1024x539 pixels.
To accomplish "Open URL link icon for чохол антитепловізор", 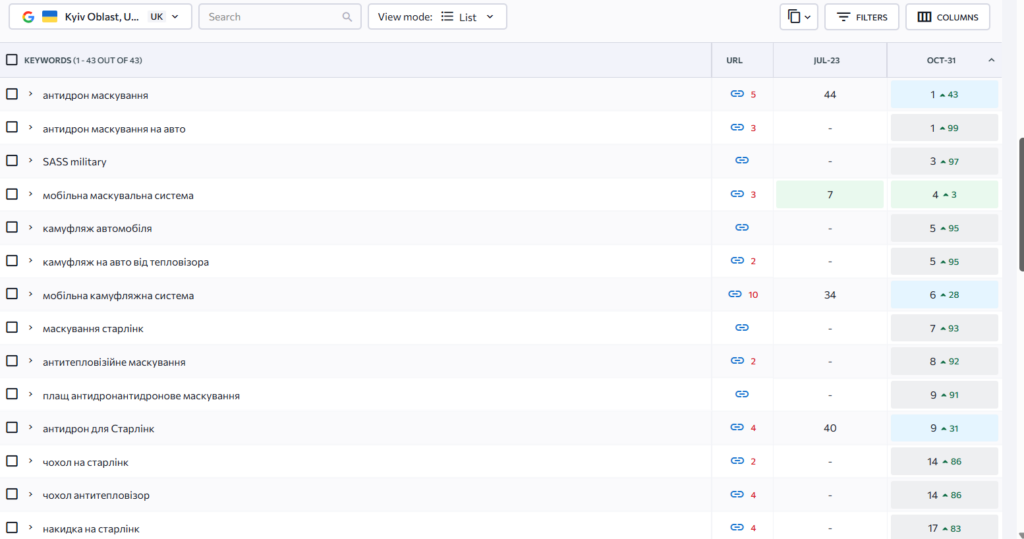I will click(737, 494).
